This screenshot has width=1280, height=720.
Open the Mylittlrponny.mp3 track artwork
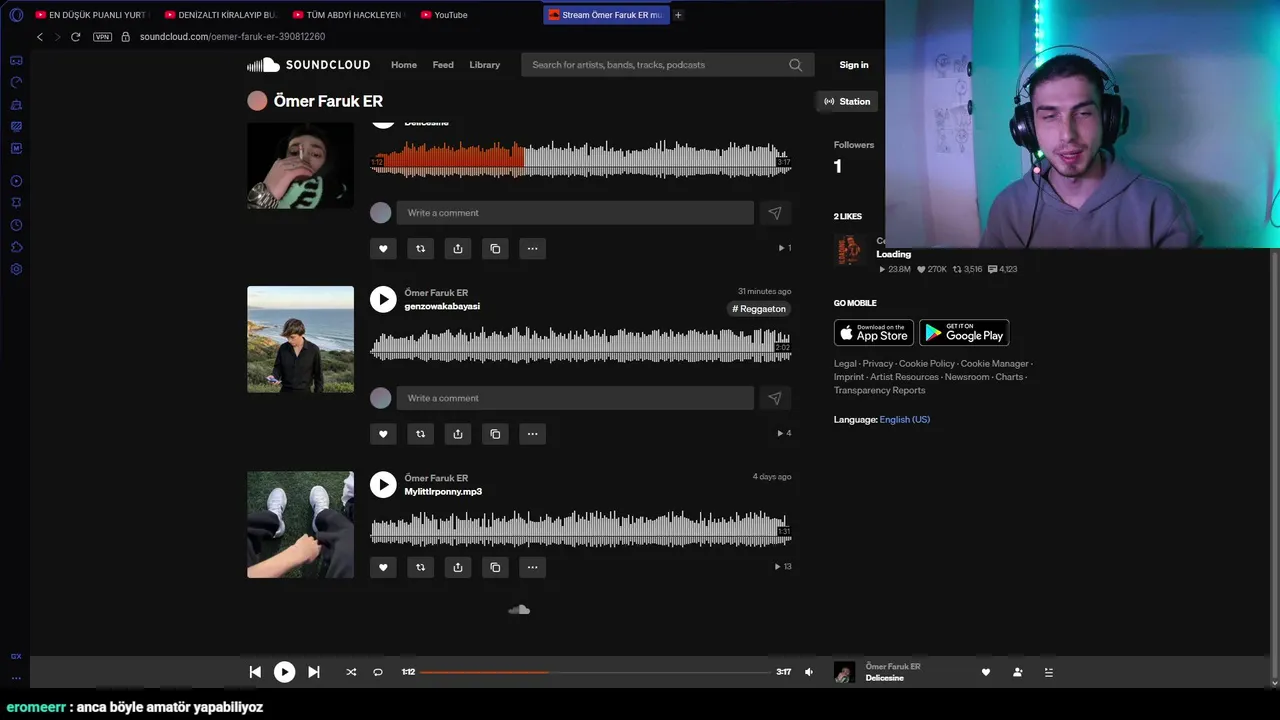tap(300, 525)
